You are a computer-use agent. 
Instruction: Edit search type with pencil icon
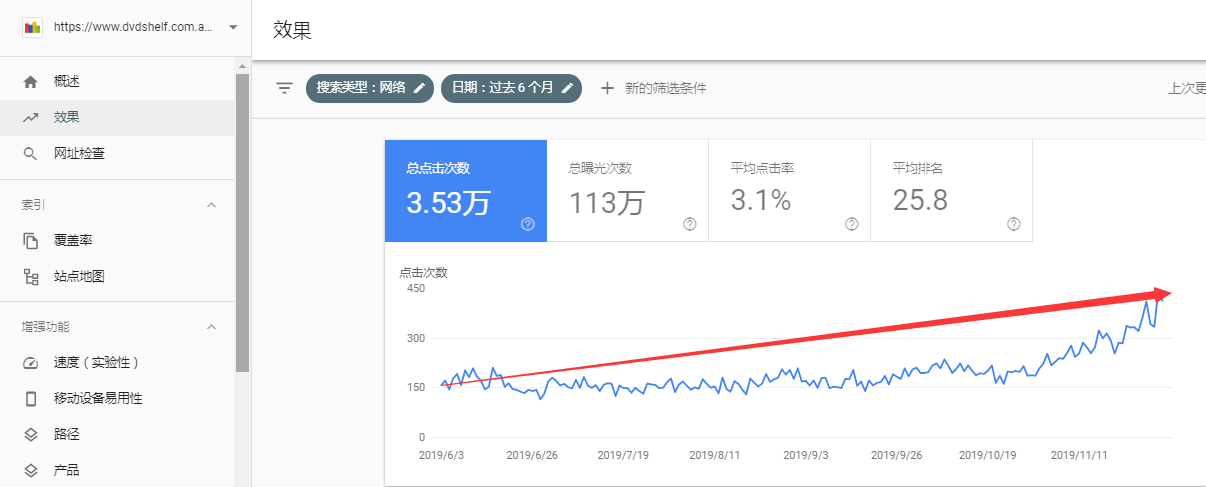click(419, 88)
